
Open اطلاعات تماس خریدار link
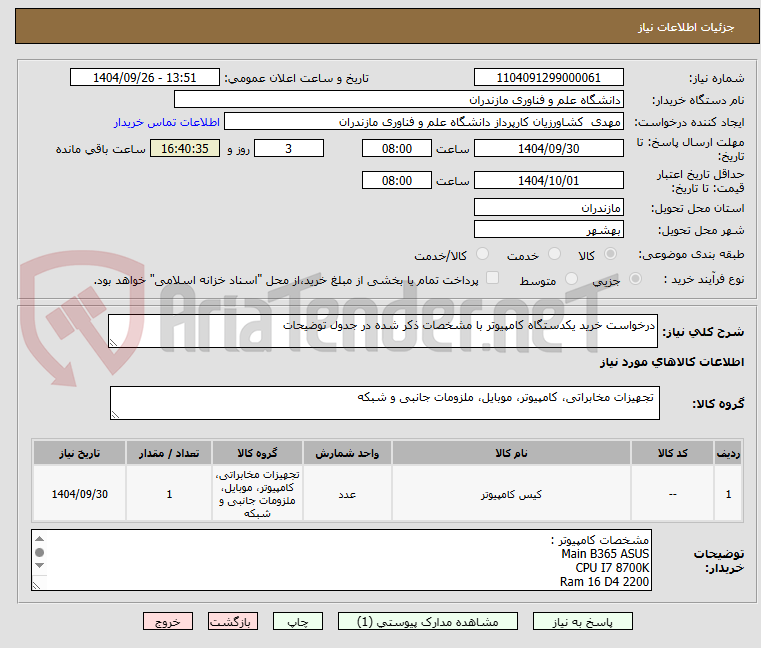pos(167,122)
